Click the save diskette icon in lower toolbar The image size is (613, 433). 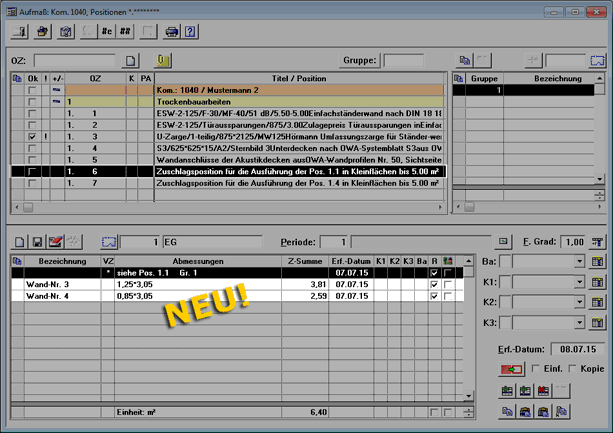tap(37, 242)
